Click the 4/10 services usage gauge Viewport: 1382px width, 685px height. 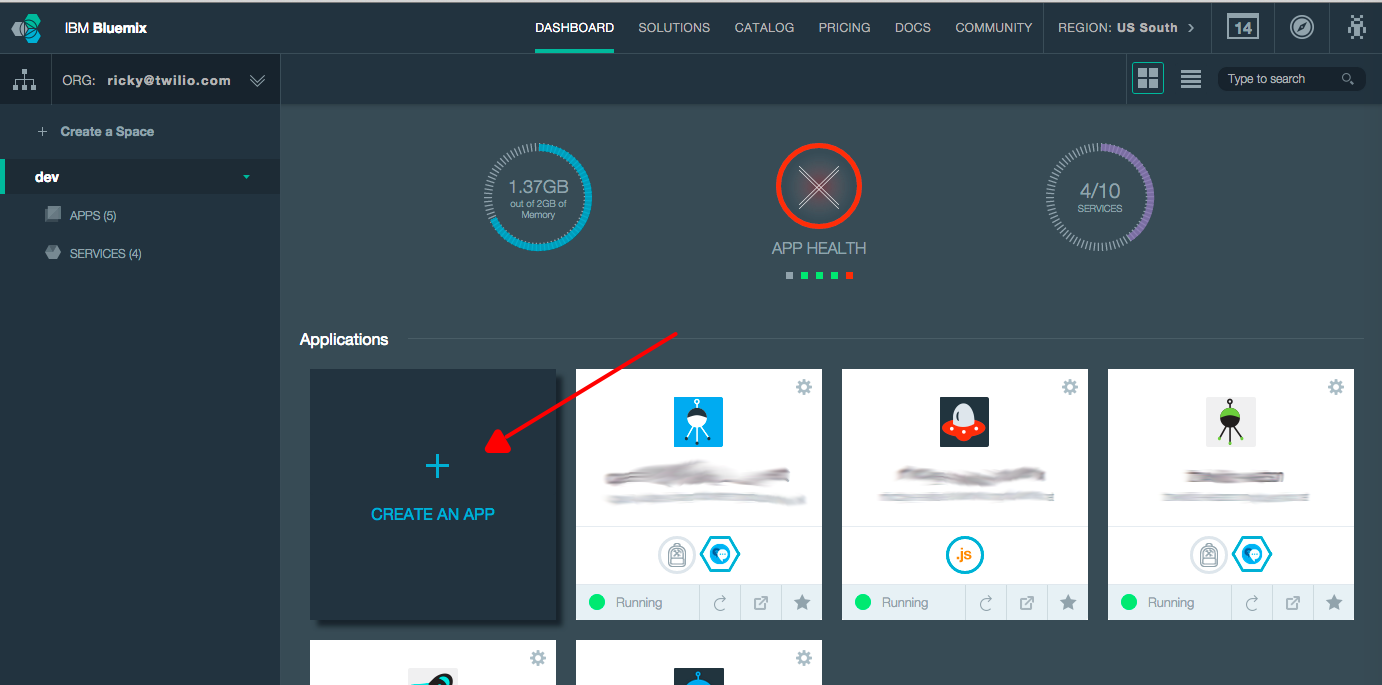tap(1099, 196)
